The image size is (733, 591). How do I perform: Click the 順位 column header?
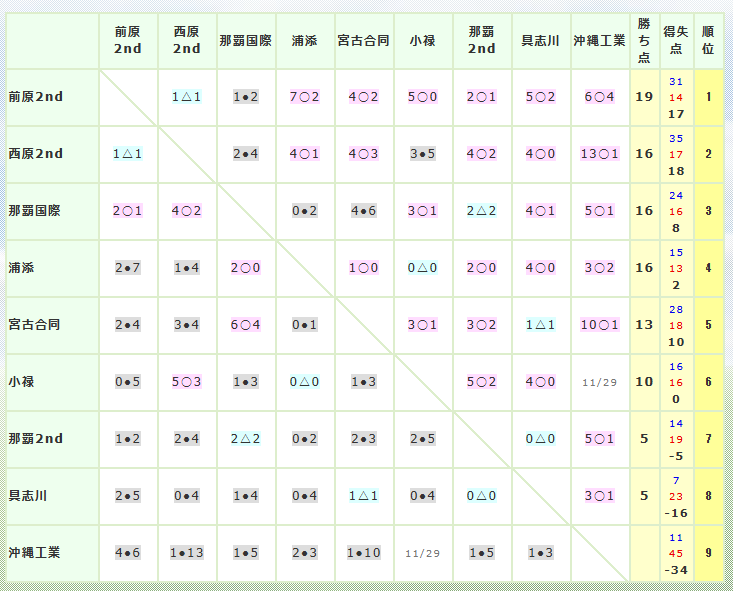point(708,41)
